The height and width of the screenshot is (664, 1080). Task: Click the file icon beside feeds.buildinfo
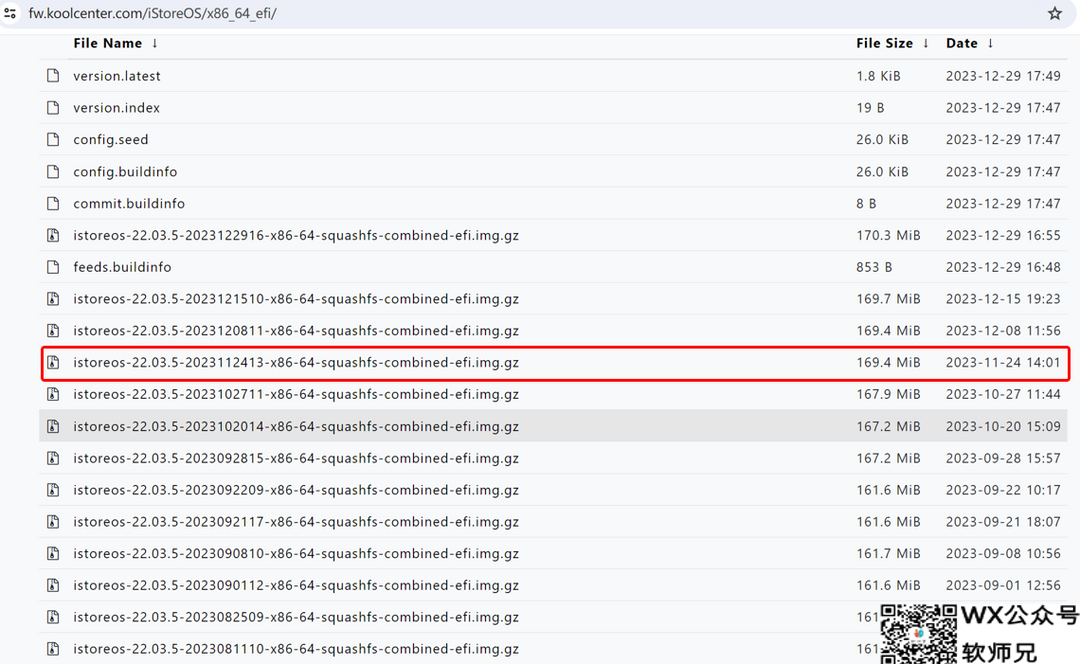(x=53, y=268)
